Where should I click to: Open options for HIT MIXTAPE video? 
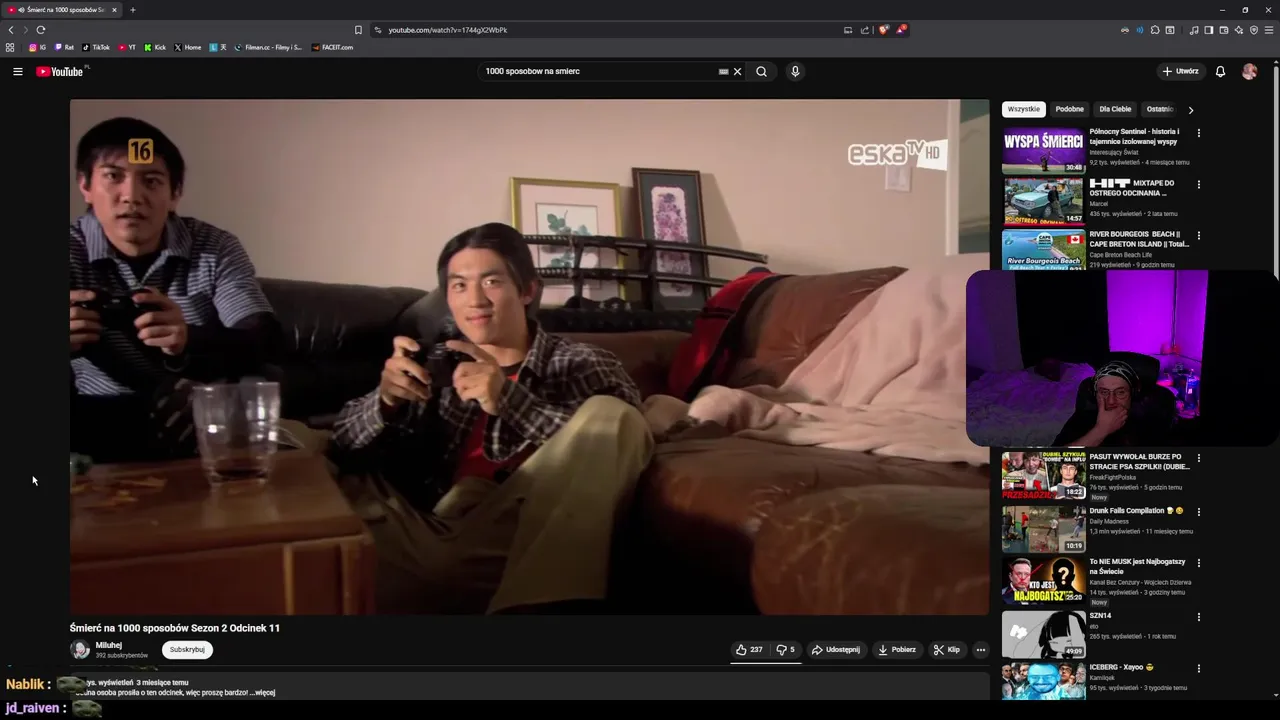pos(1198,185)
